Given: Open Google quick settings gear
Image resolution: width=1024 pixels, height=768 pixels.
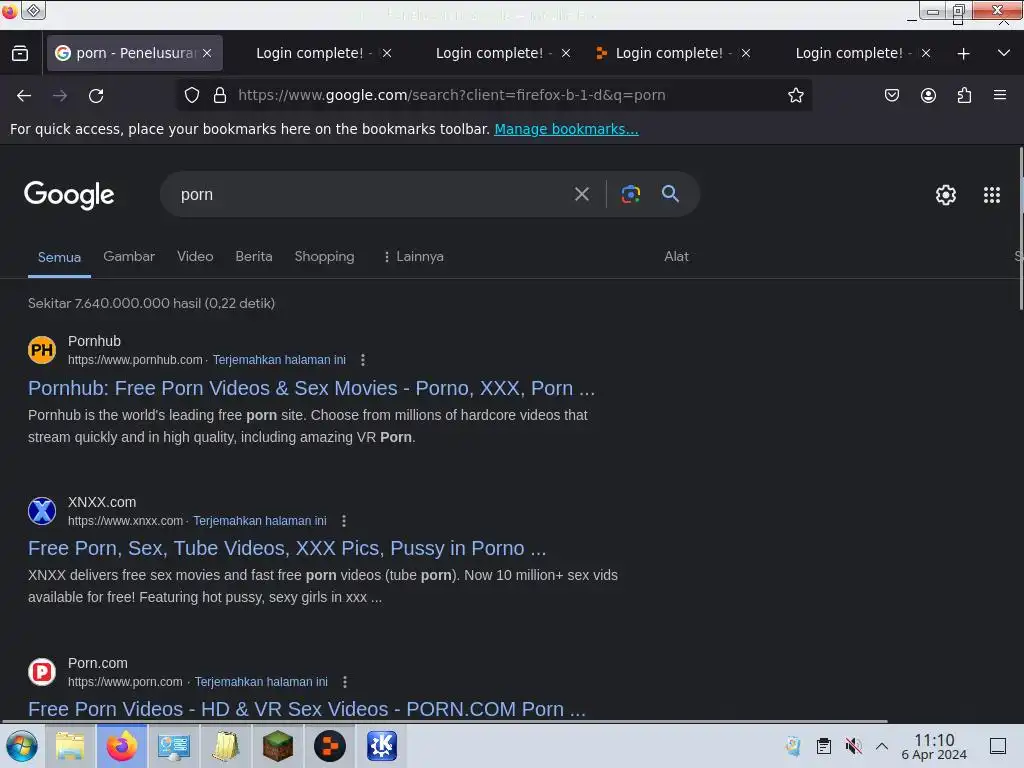Looking at the screenshot, I should click(946, 195).
